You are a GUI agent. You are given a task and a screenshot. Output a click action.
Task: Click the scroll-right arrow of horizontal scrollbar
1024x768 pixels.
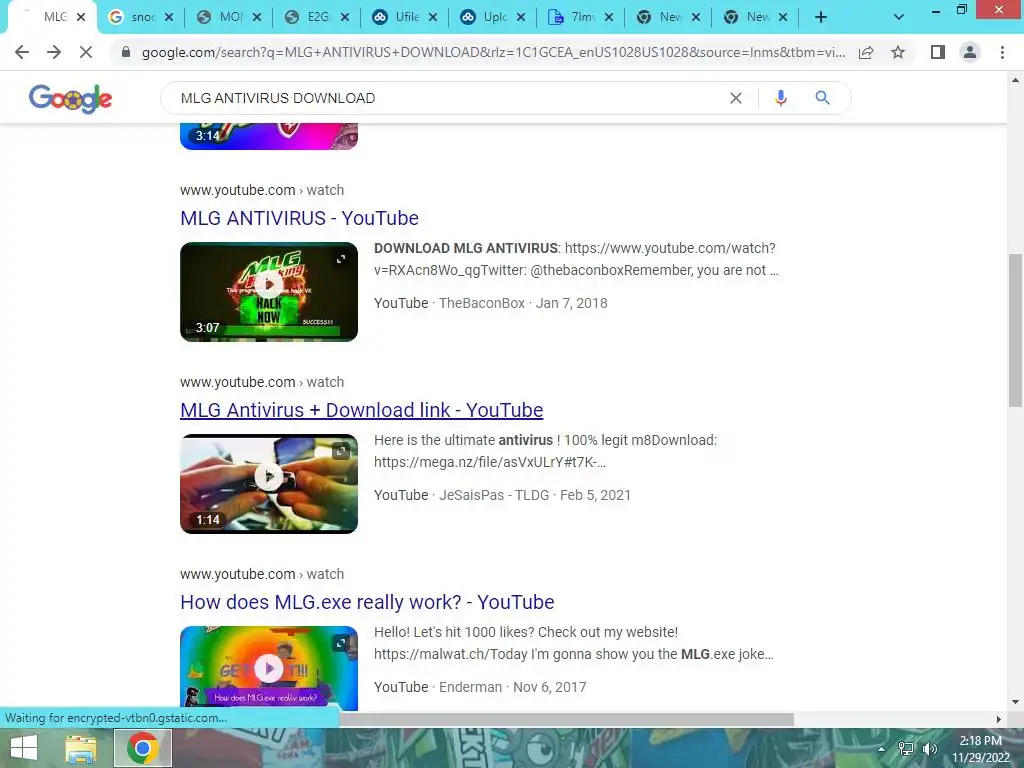pos(998,719)
